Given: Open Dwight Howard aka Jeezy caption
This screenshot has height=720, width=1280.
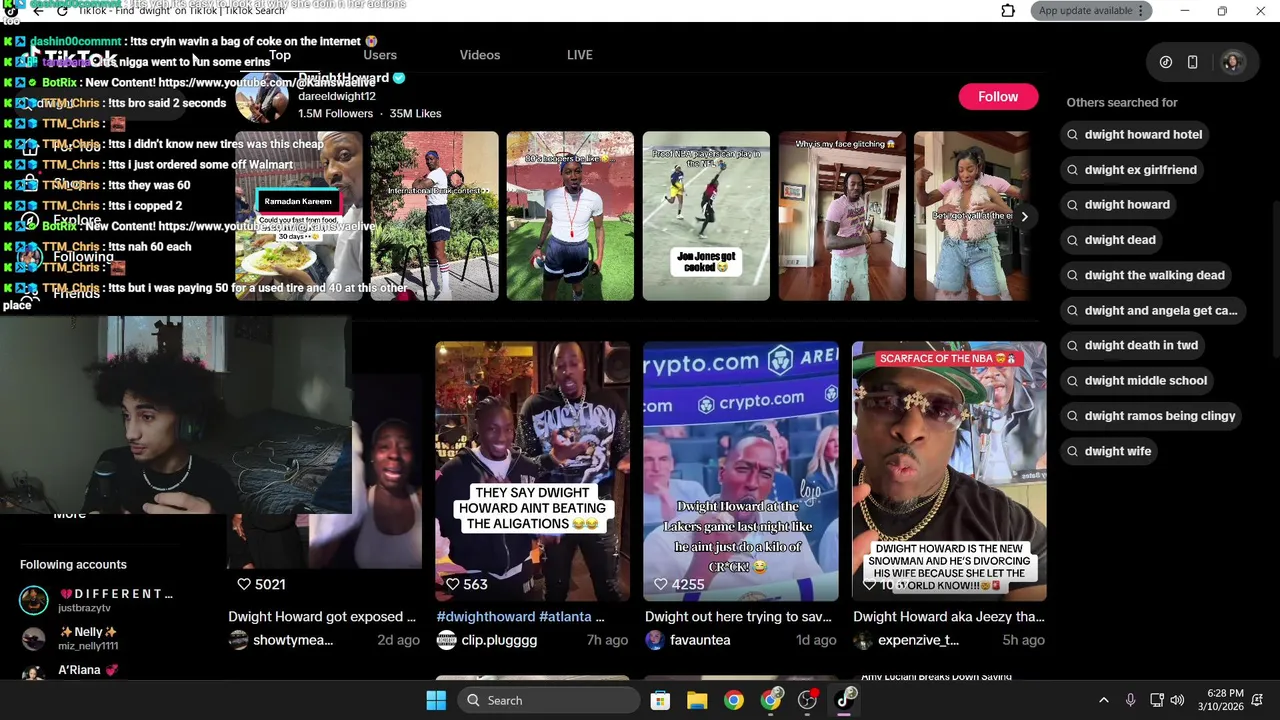Looking at the screenshot, I should (x=949, y=617).
